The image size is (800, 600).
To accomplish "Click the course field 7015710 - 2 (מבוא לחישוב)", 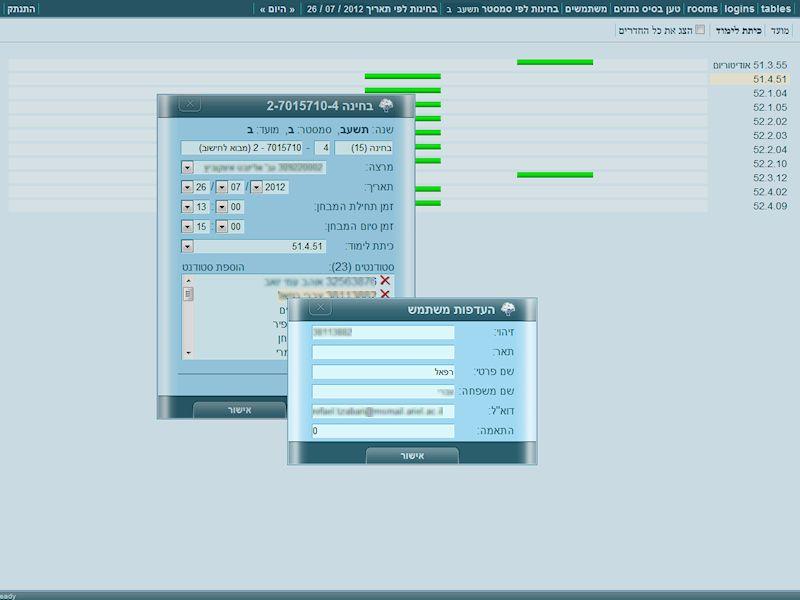I will pos(241,148).
